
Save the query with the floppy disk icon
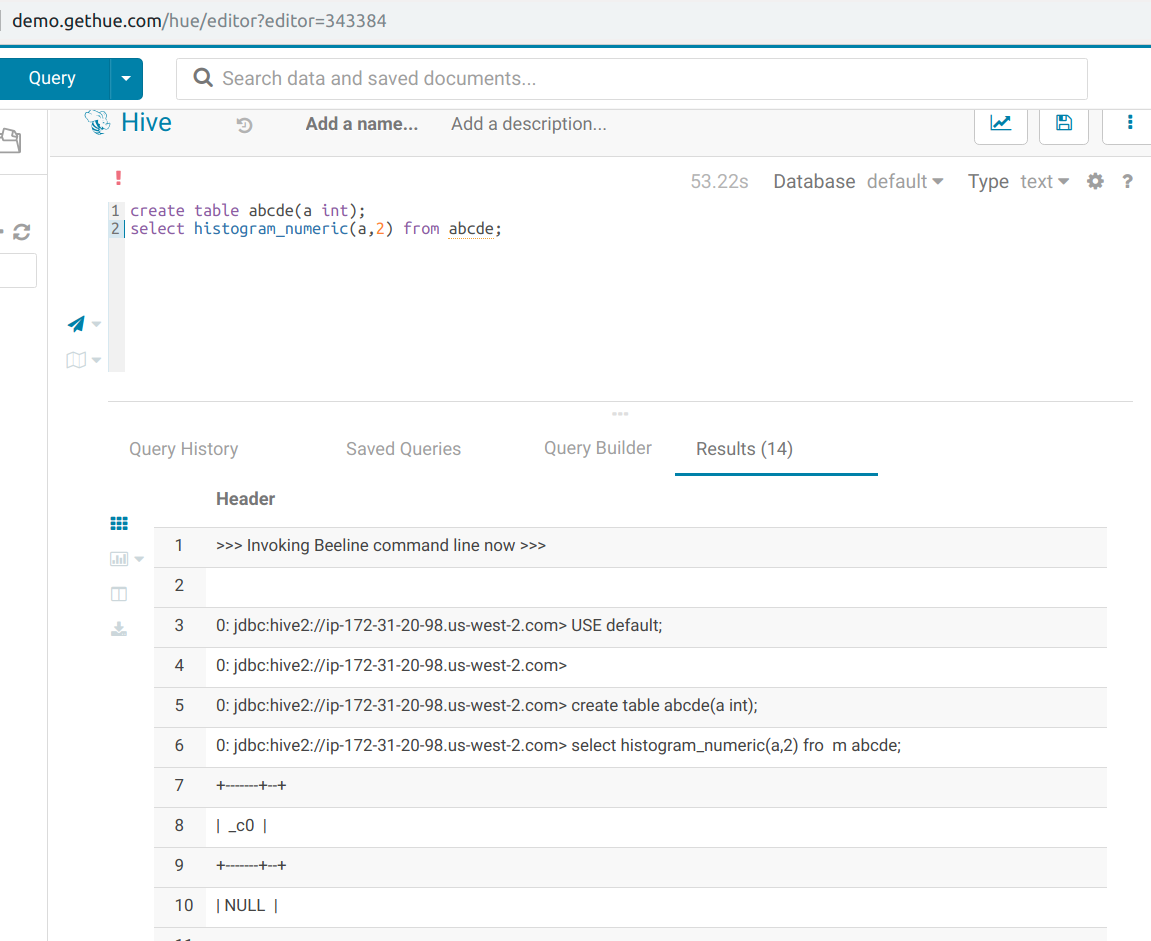pos(1064,123)
